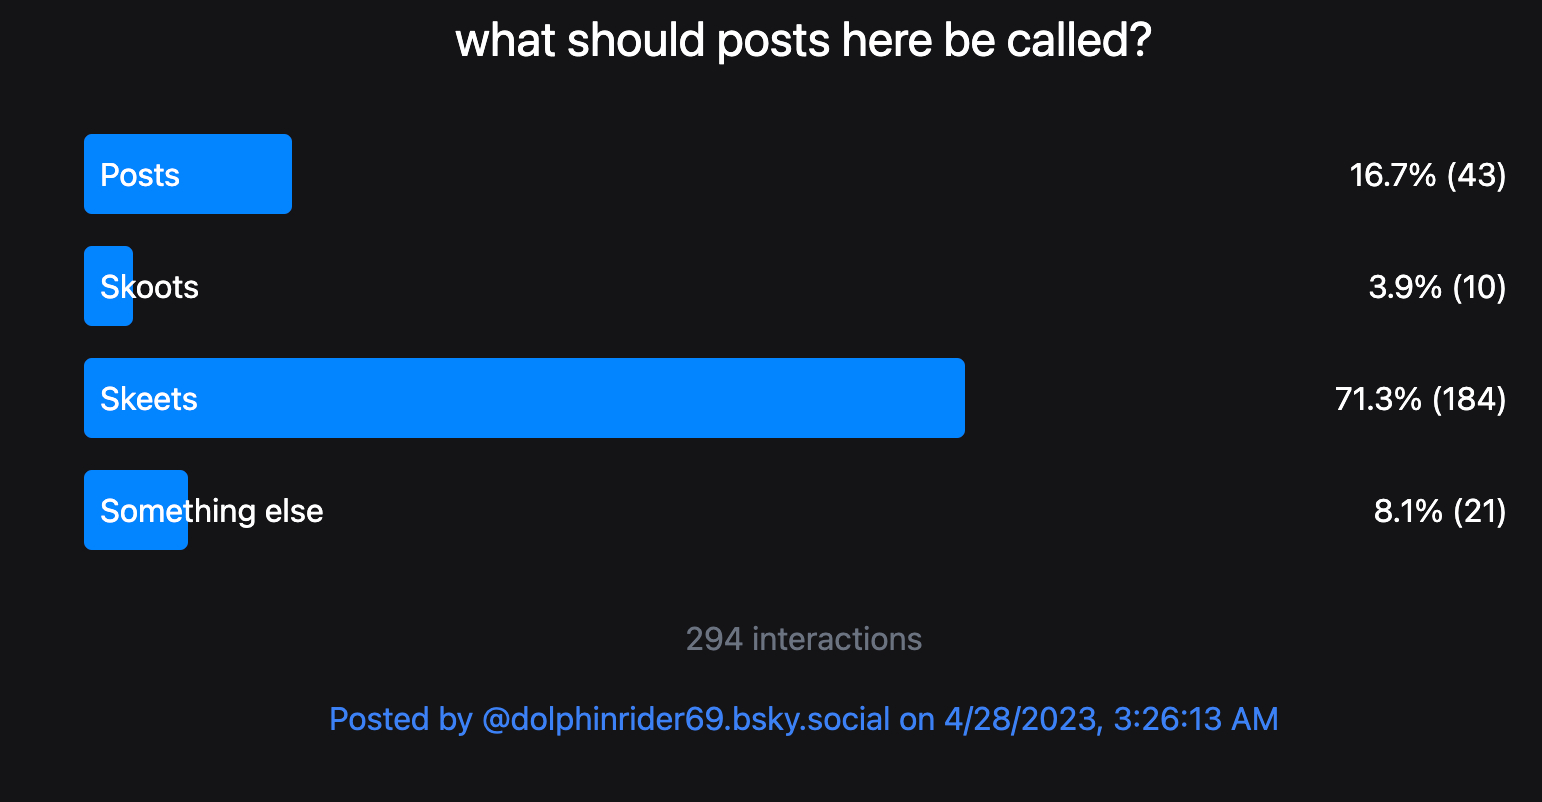Click the 4/28/2023, 3:26:13 AM timestamp
1542x802 pixels.
(x=1111, y=719)
